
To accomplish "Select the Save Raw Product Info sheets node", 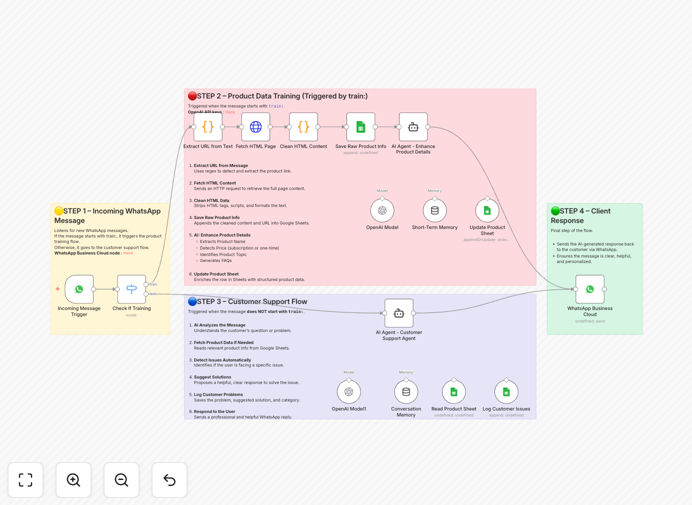I will (x=361, y=127).
